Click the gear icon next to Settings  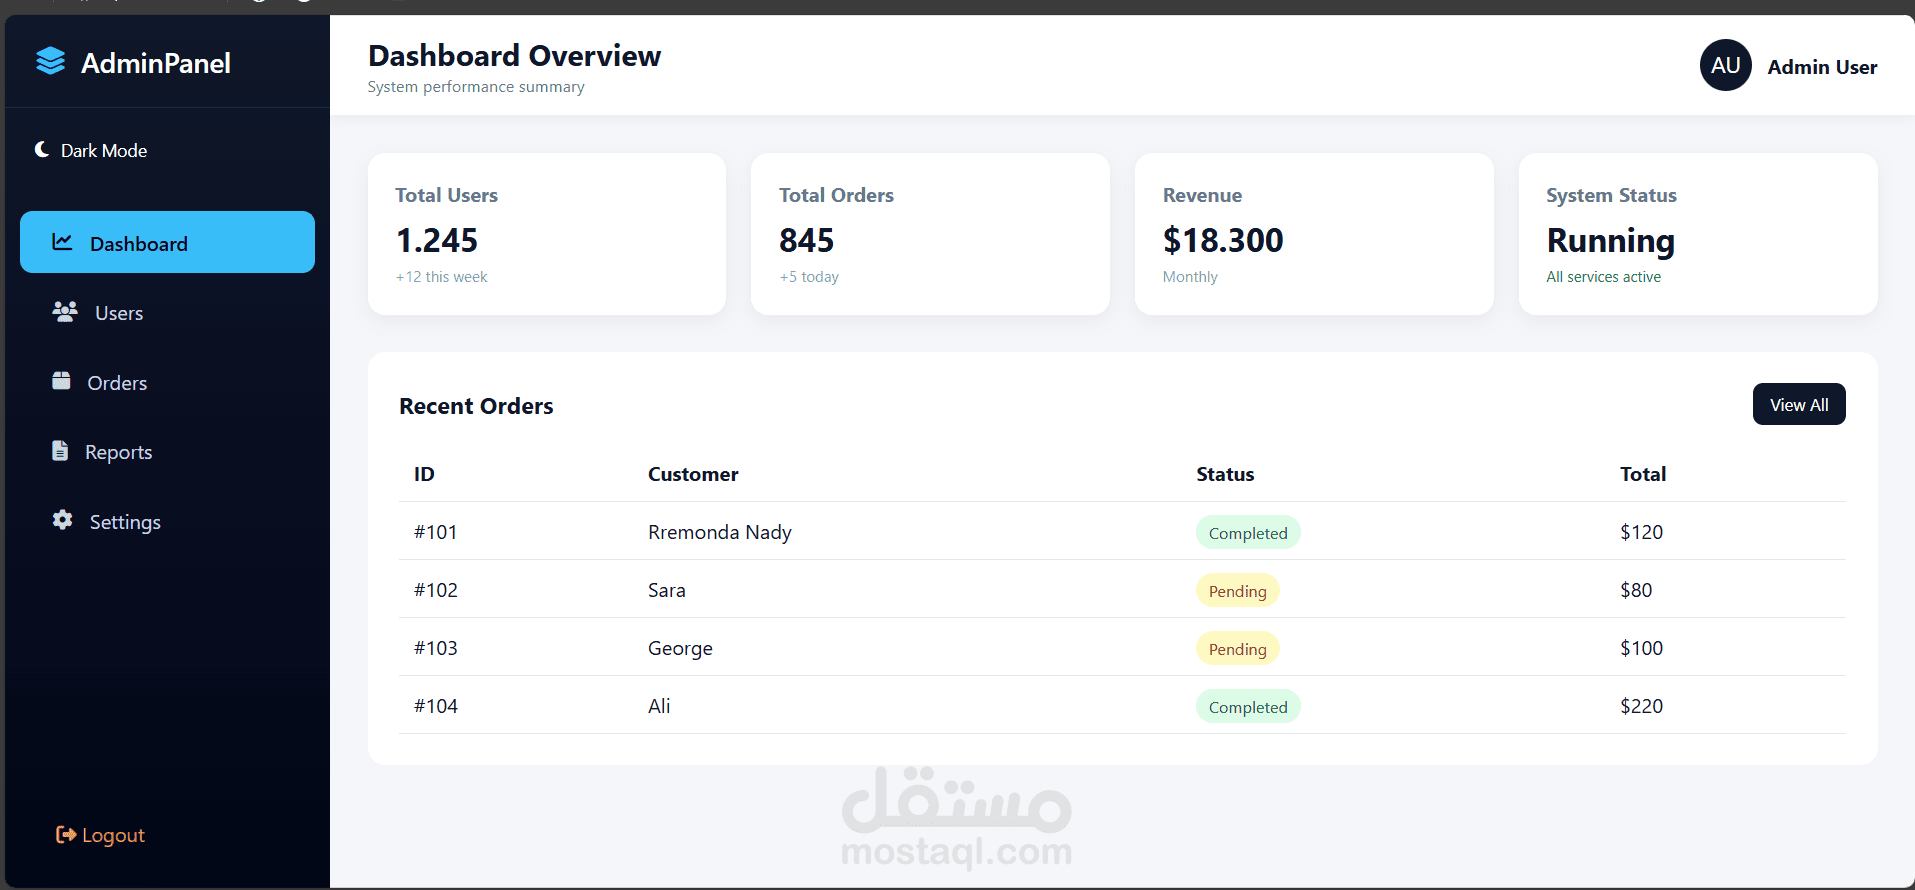tap(62, 520)
